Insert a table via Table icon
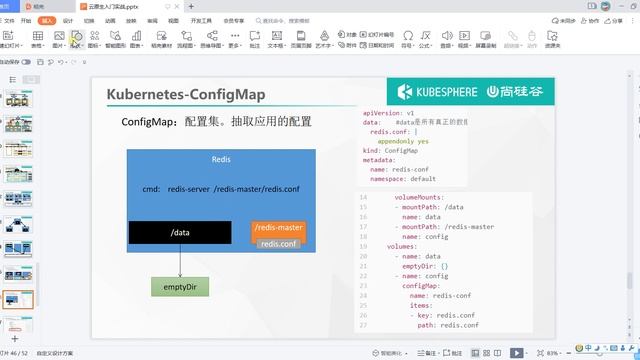Image resolution: width=640 pixels, height=360 pixels. pyautogui.click(x=38, y=36)
